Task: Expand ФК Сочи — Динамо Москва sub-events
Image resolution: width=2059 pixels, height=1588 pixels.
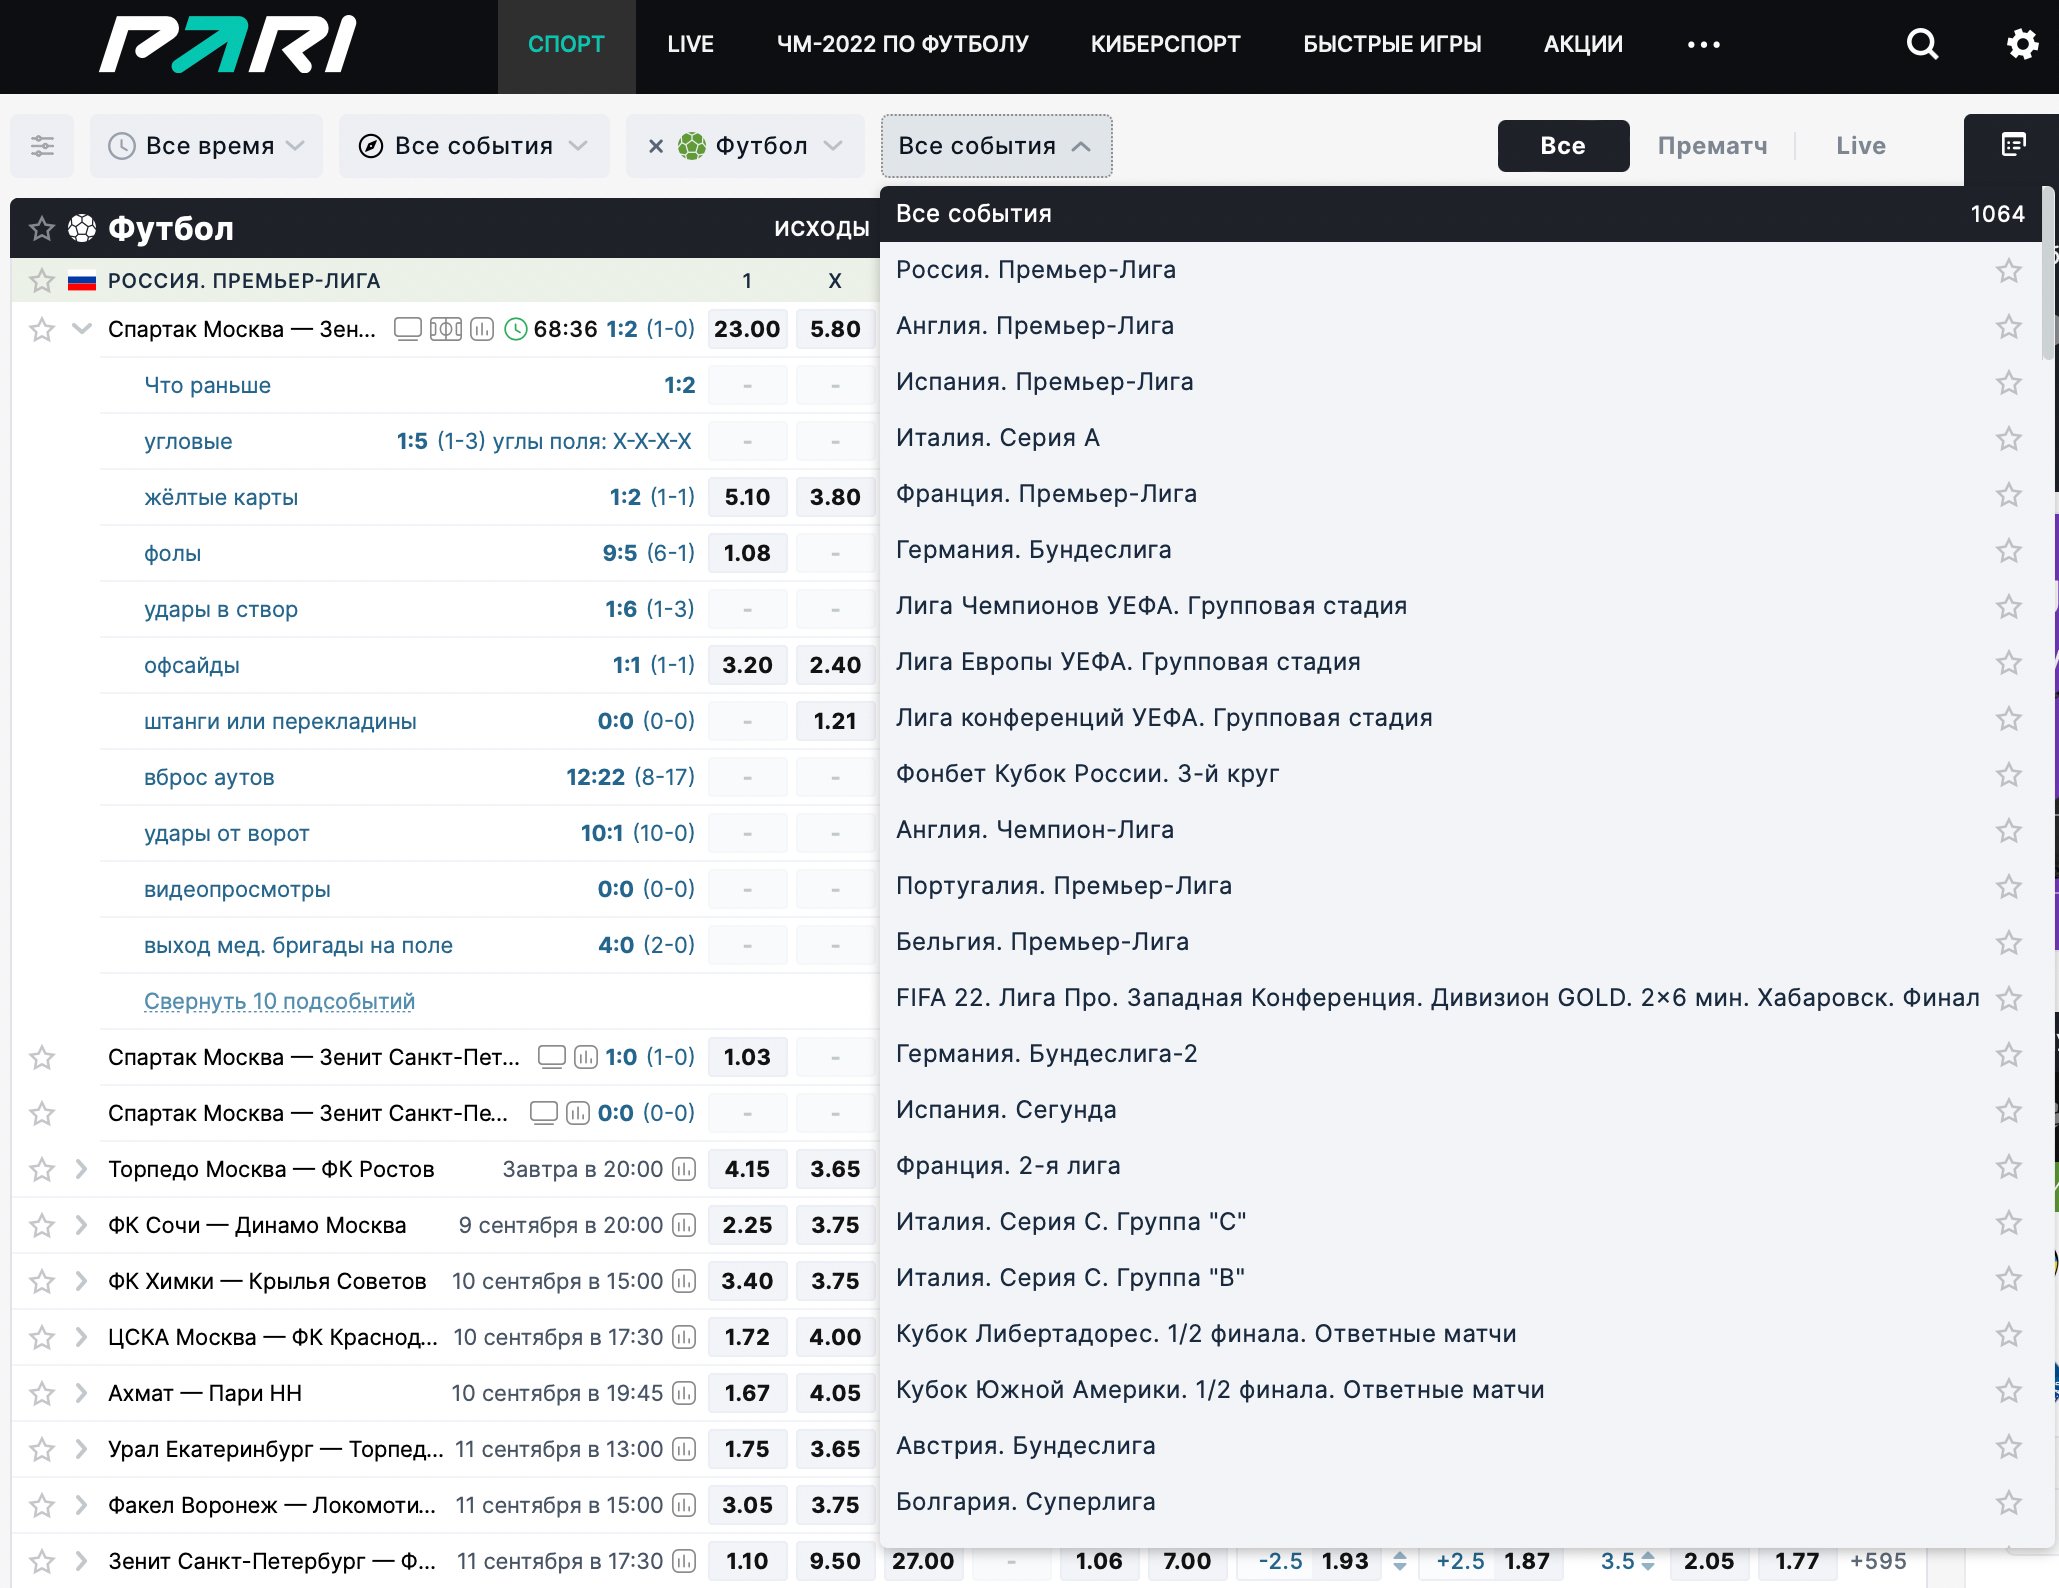Action: [x=82, y=1225]
